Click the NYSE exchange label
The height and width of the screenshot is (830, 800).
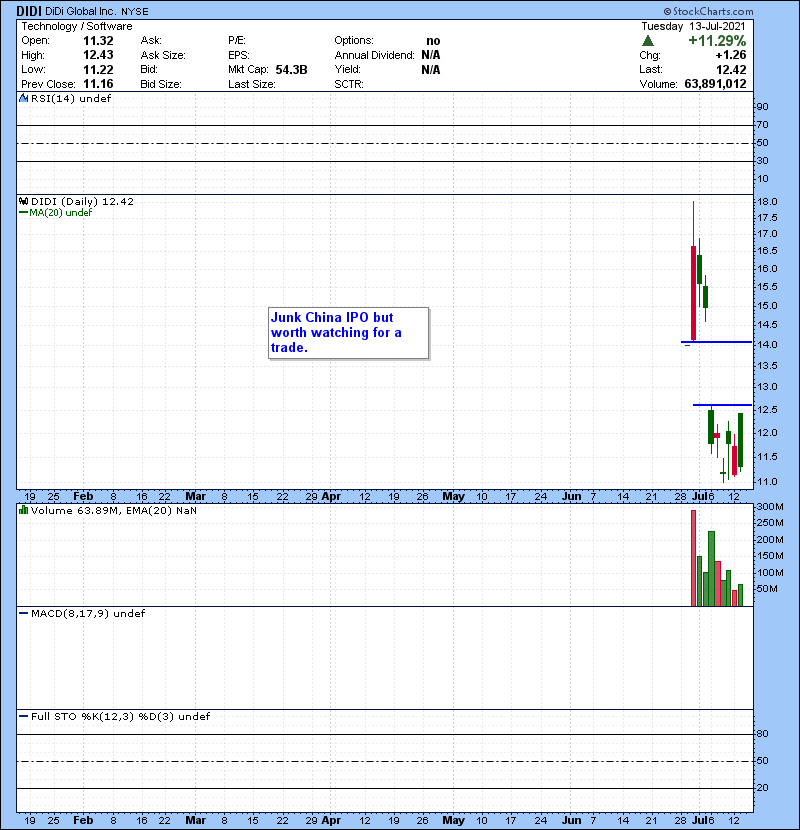pos(135,11)
